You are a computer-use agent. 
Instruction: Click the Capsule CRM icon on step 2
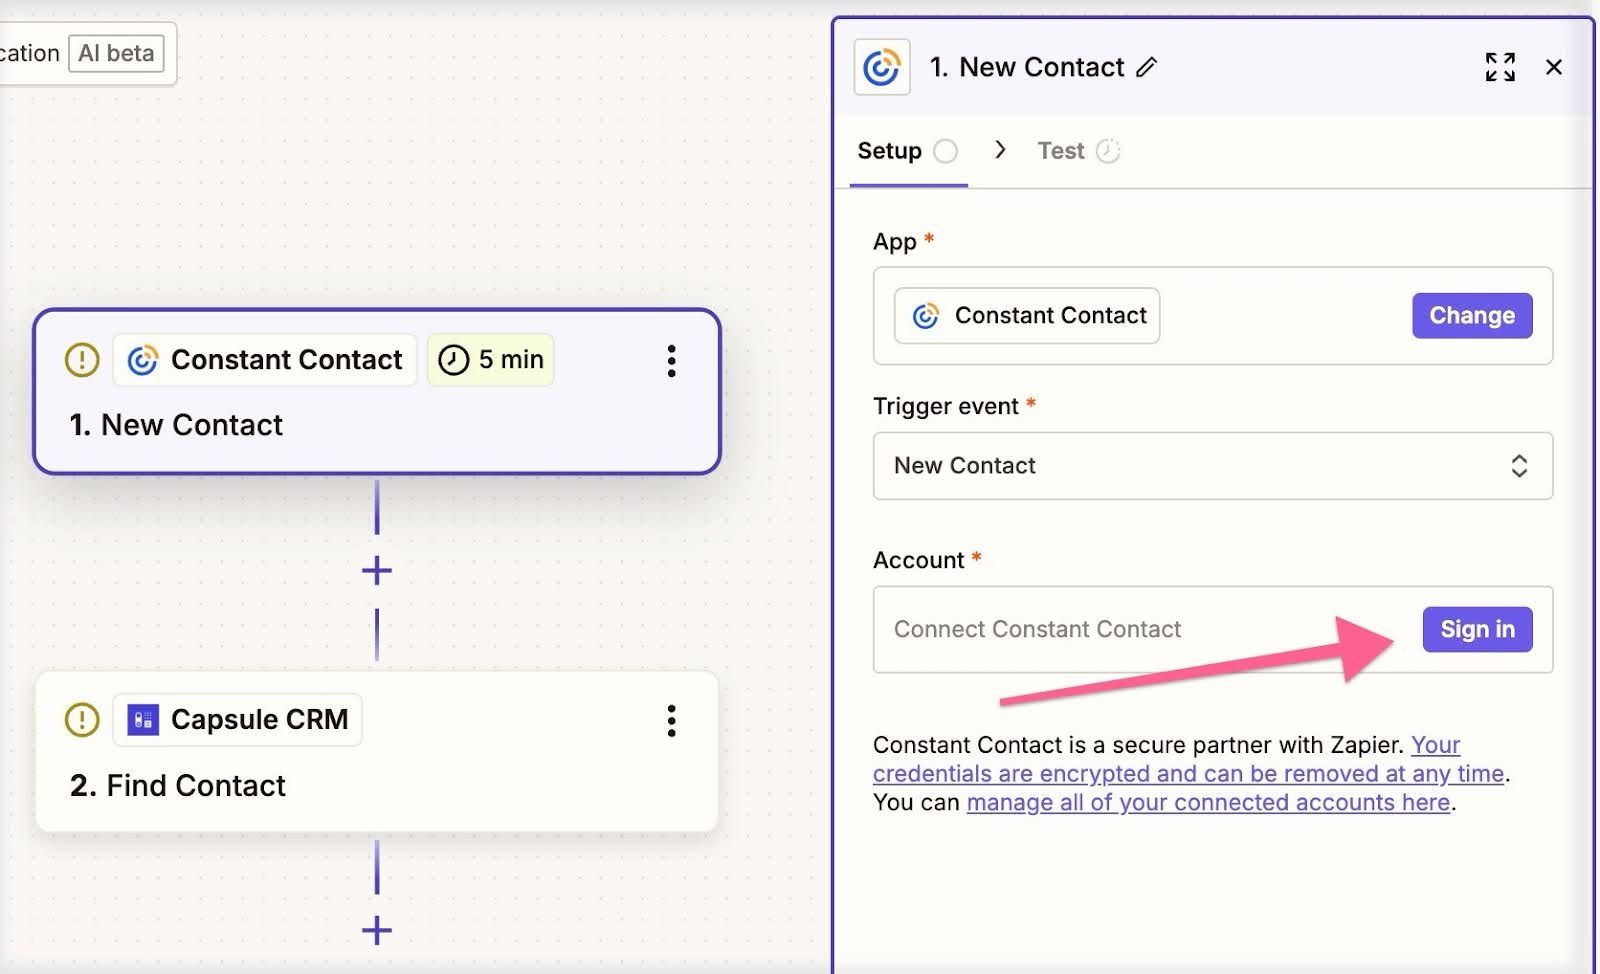point(143,719)
